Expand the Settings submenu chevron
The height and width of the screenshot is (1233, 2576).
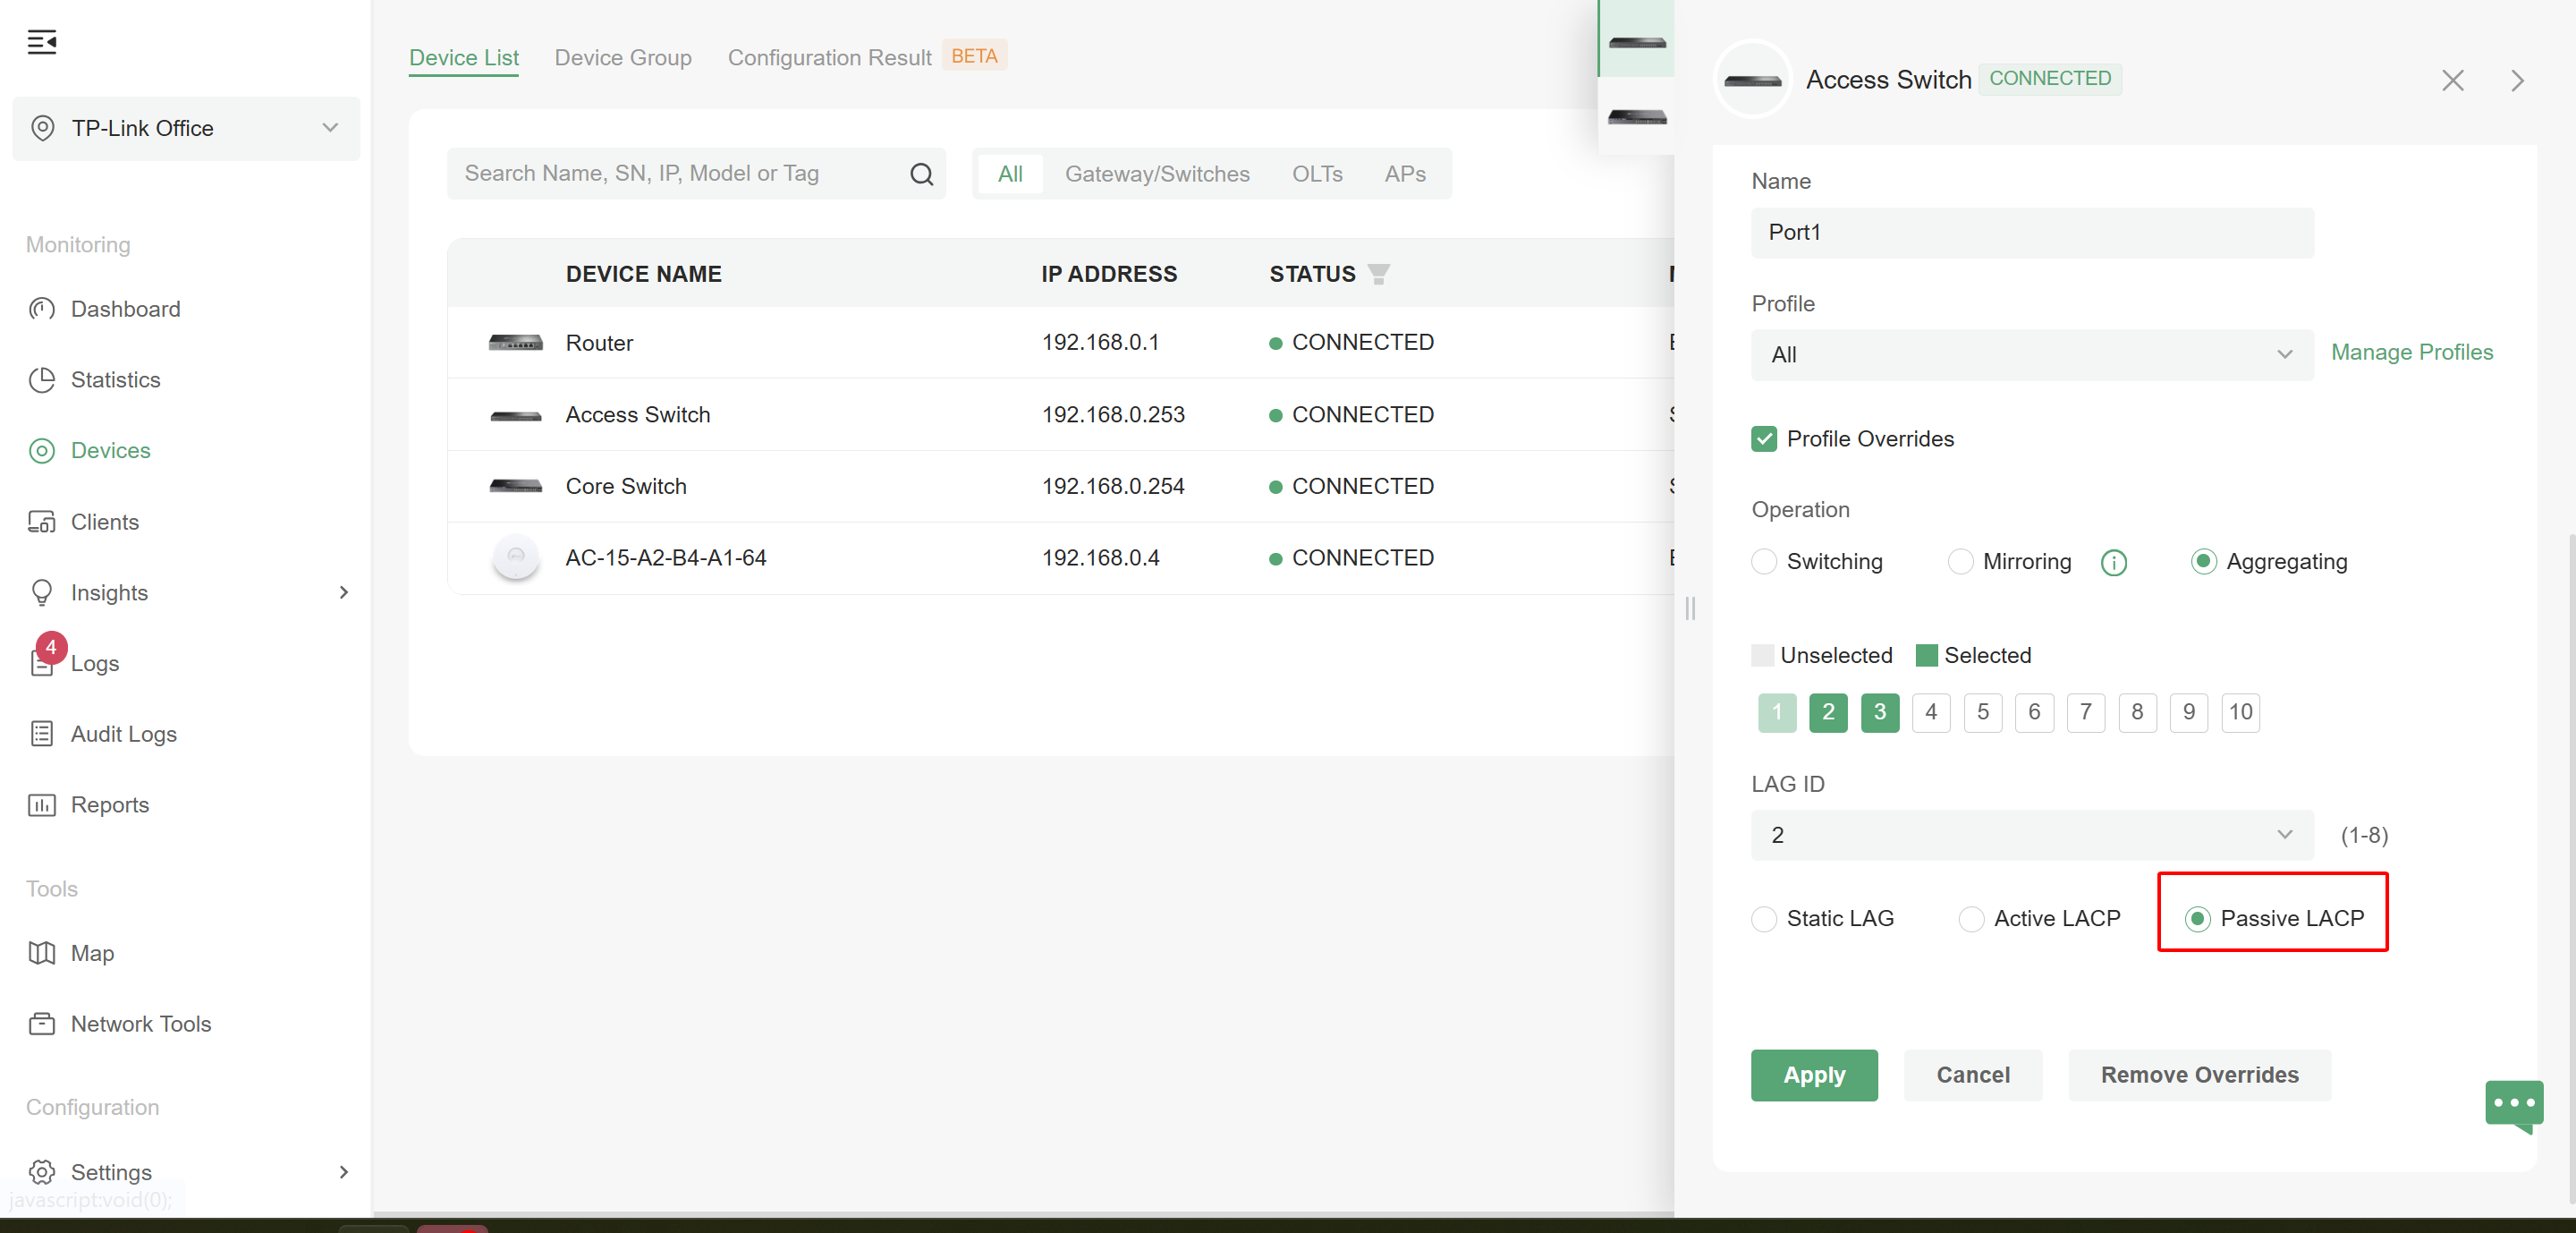(x=344, y=1172)
